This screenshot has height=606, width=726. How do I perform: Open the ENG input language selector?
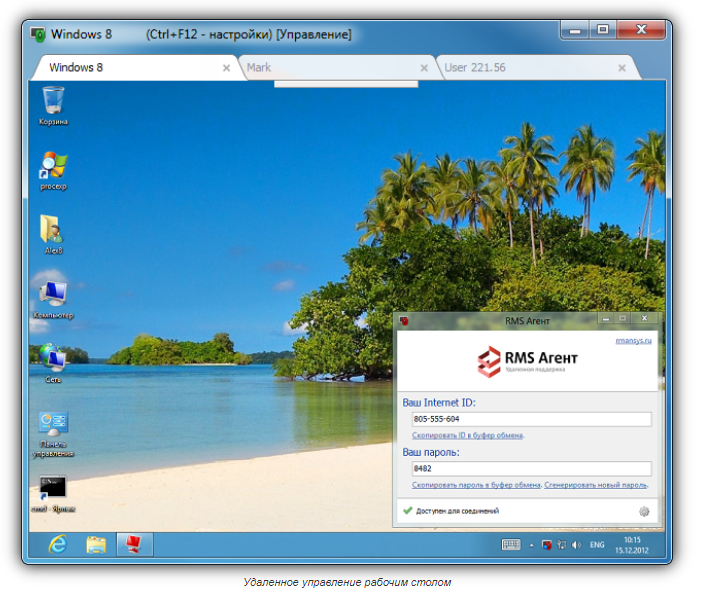click(x=597, y=545)
